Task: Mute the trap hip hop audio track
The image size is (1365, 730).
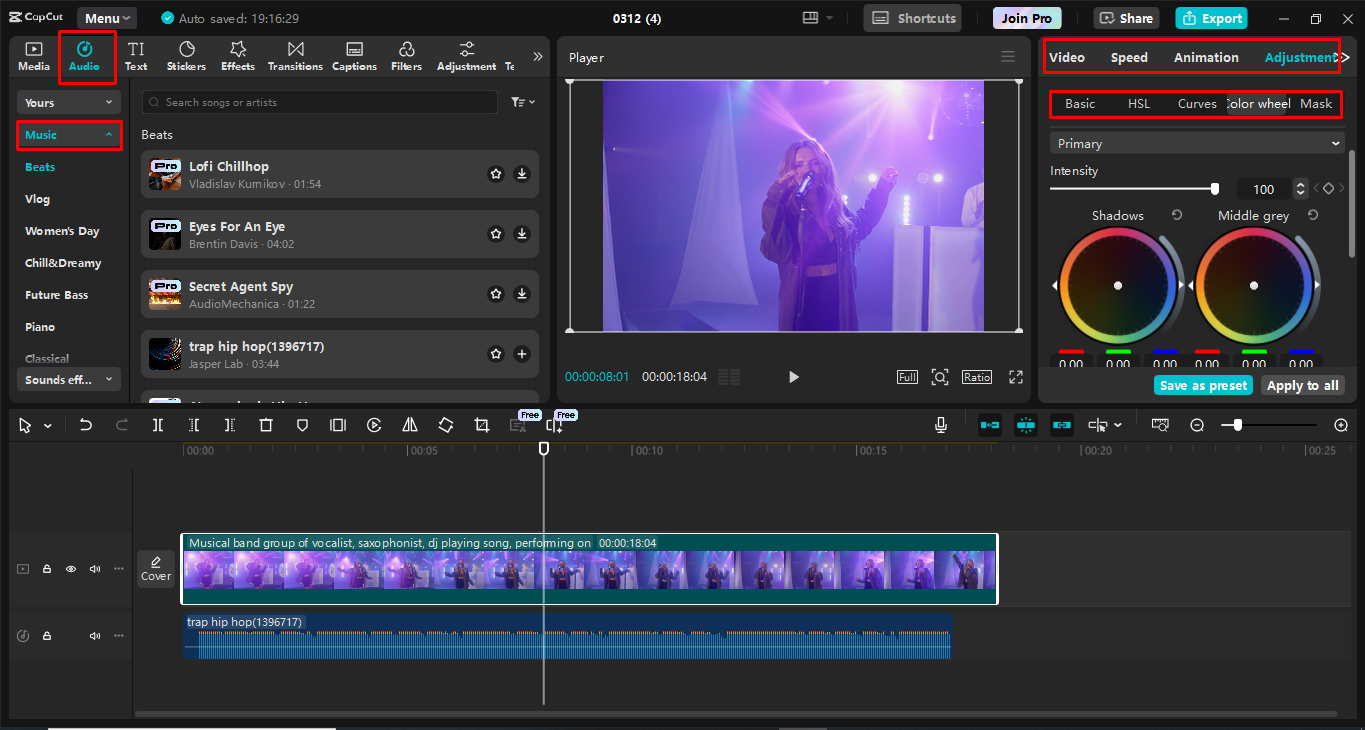Action: pyautogui.click(x=95, y=636)
